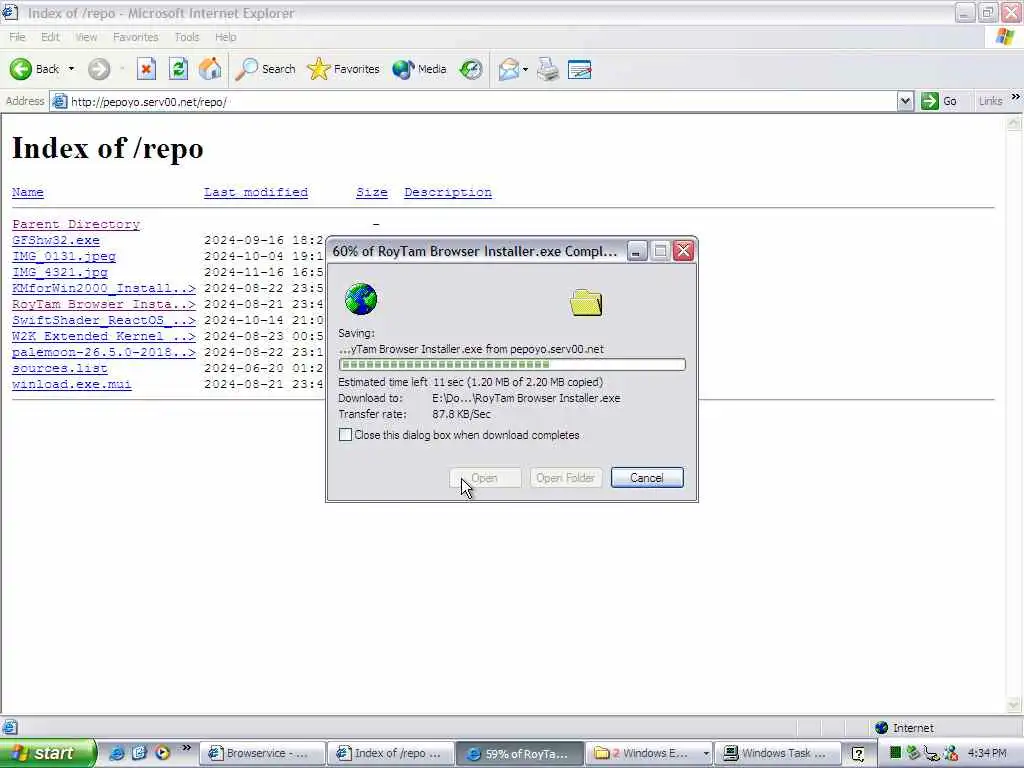Open the Search pane from the toolbar
1024x768 pixels.
(x=265, y=69)
